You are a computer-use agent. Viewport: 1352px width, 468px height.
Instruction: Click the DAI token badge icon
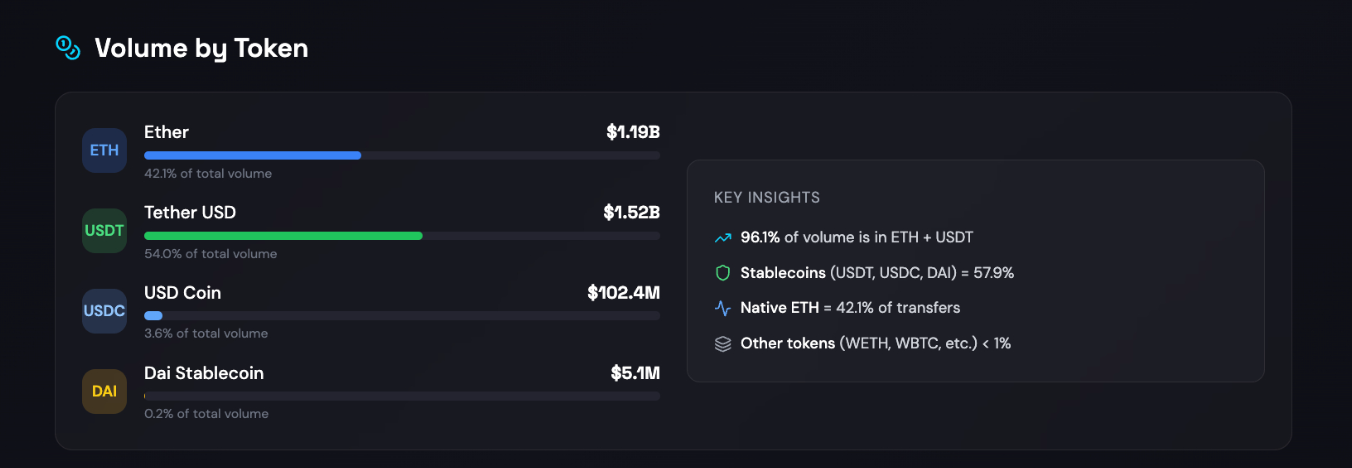(x=104, y=391)
